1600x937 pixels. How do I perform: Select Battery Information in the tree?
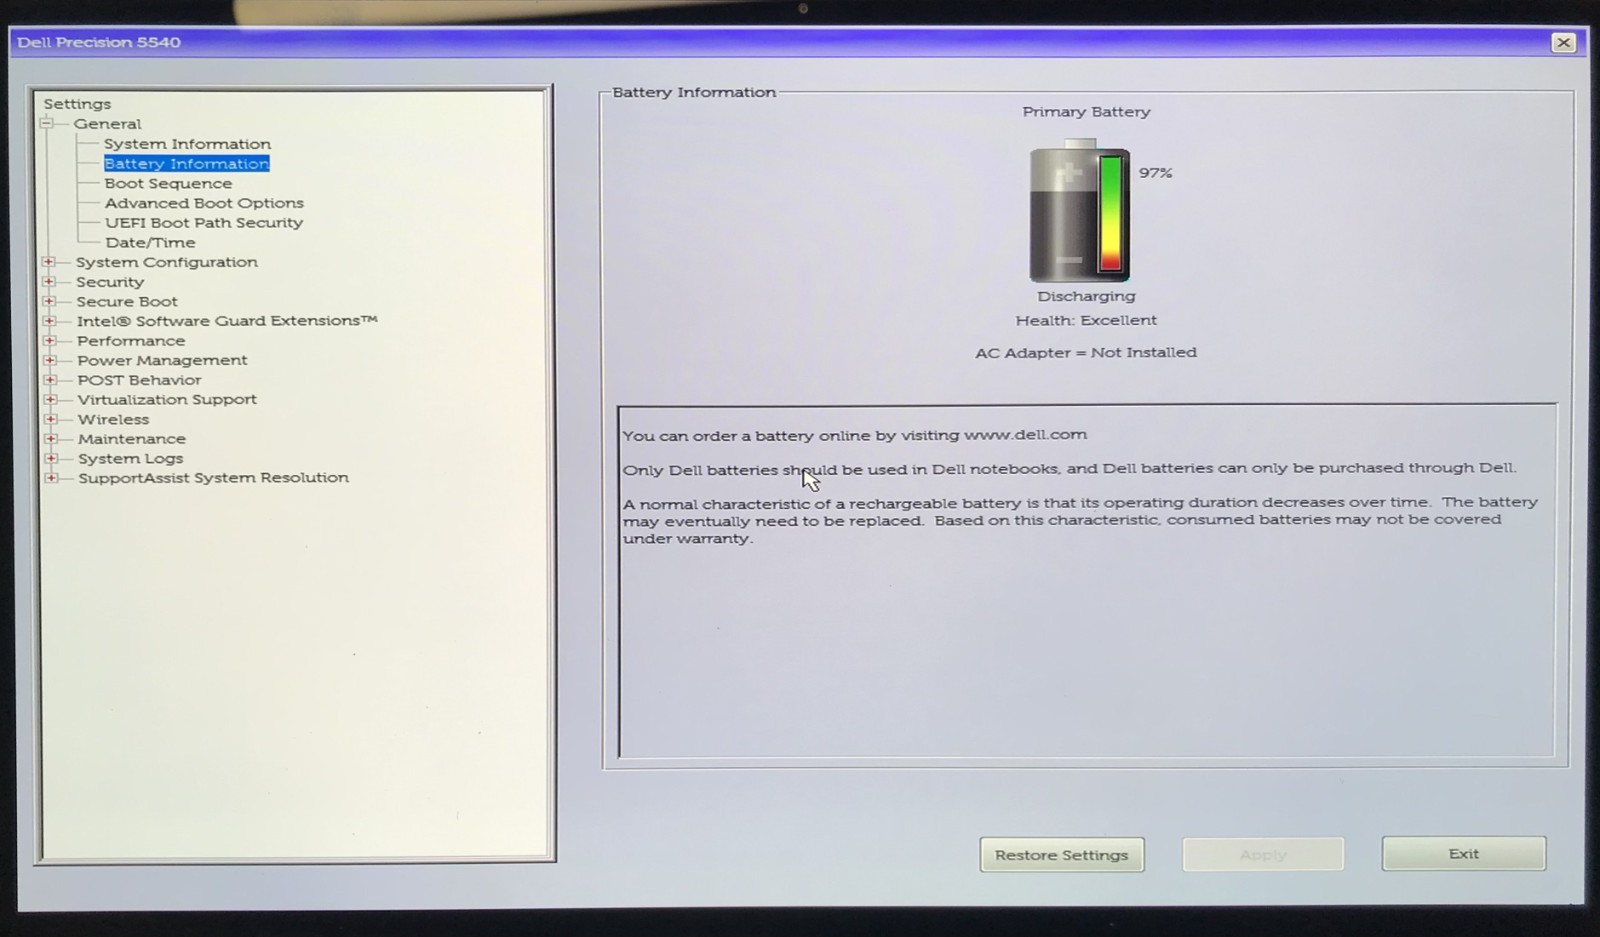pyautogui.click(x=186, y=164)
